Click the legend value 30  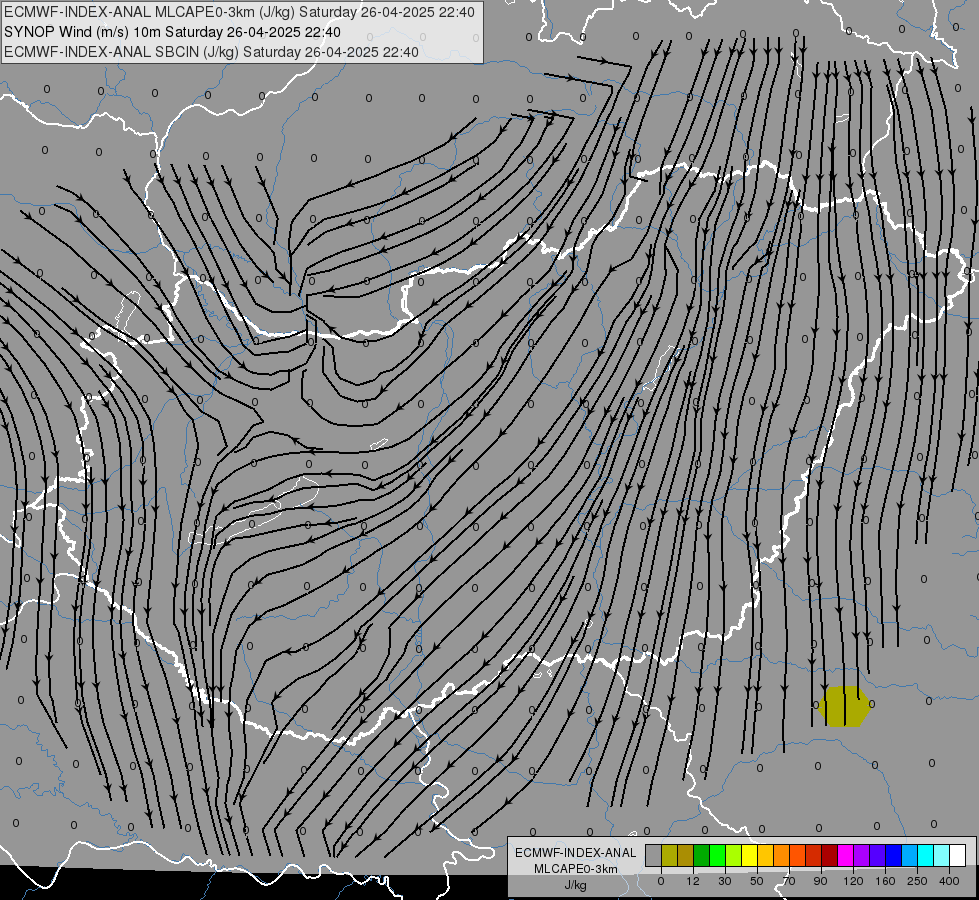(725, 881)
